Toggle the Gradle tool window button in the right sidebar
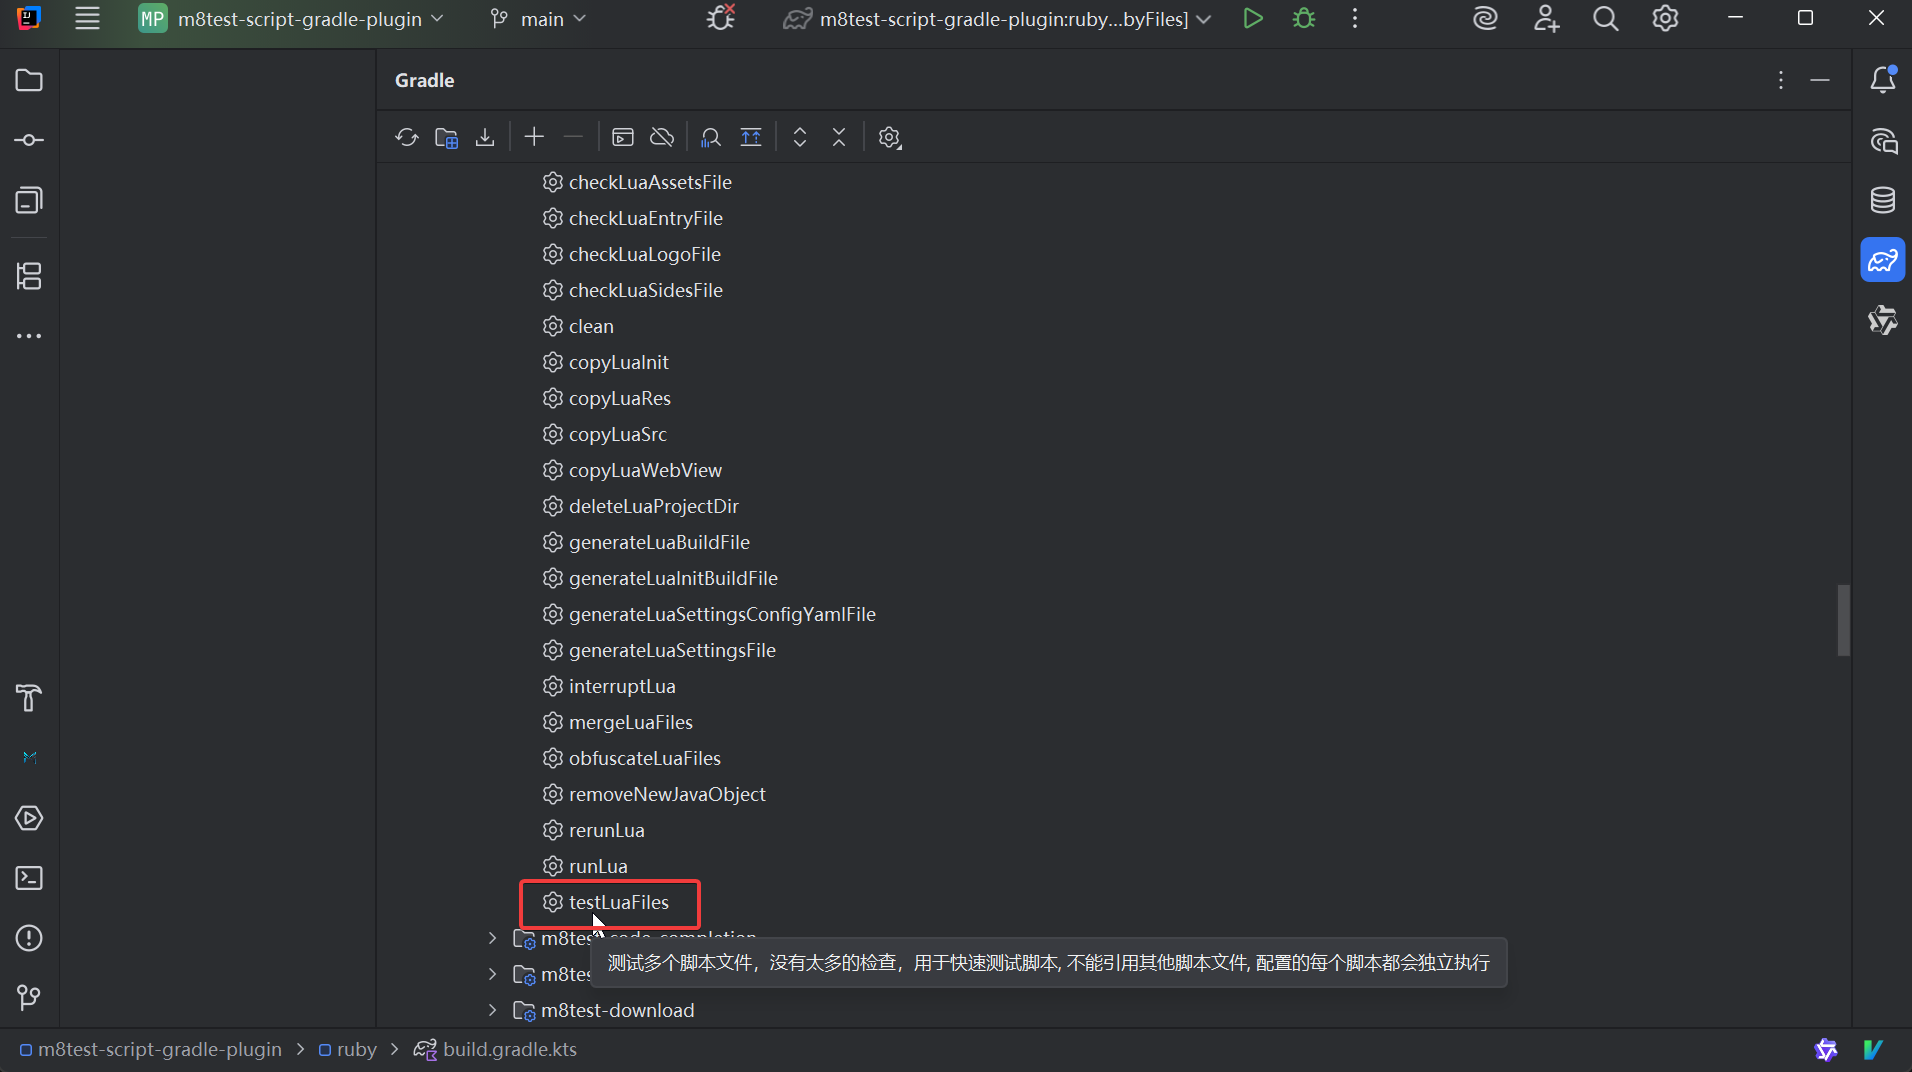 point(1883,260)
